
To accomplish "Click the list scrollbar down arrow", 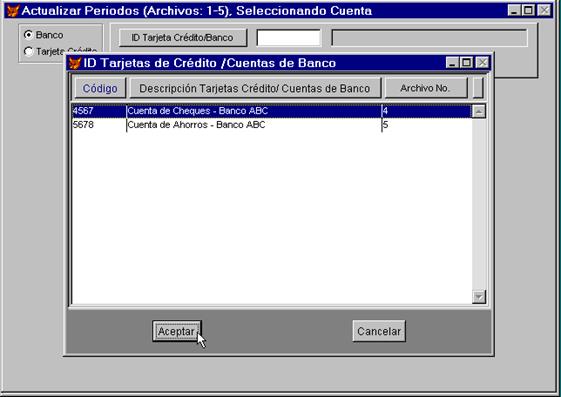I will (479, 296).
